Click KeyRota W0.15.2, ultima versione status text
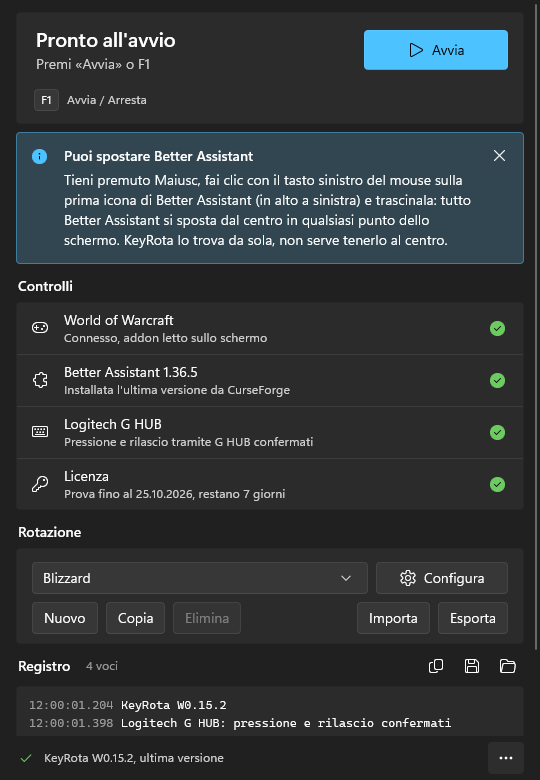The image size is (540, 780). pos(134,758)
